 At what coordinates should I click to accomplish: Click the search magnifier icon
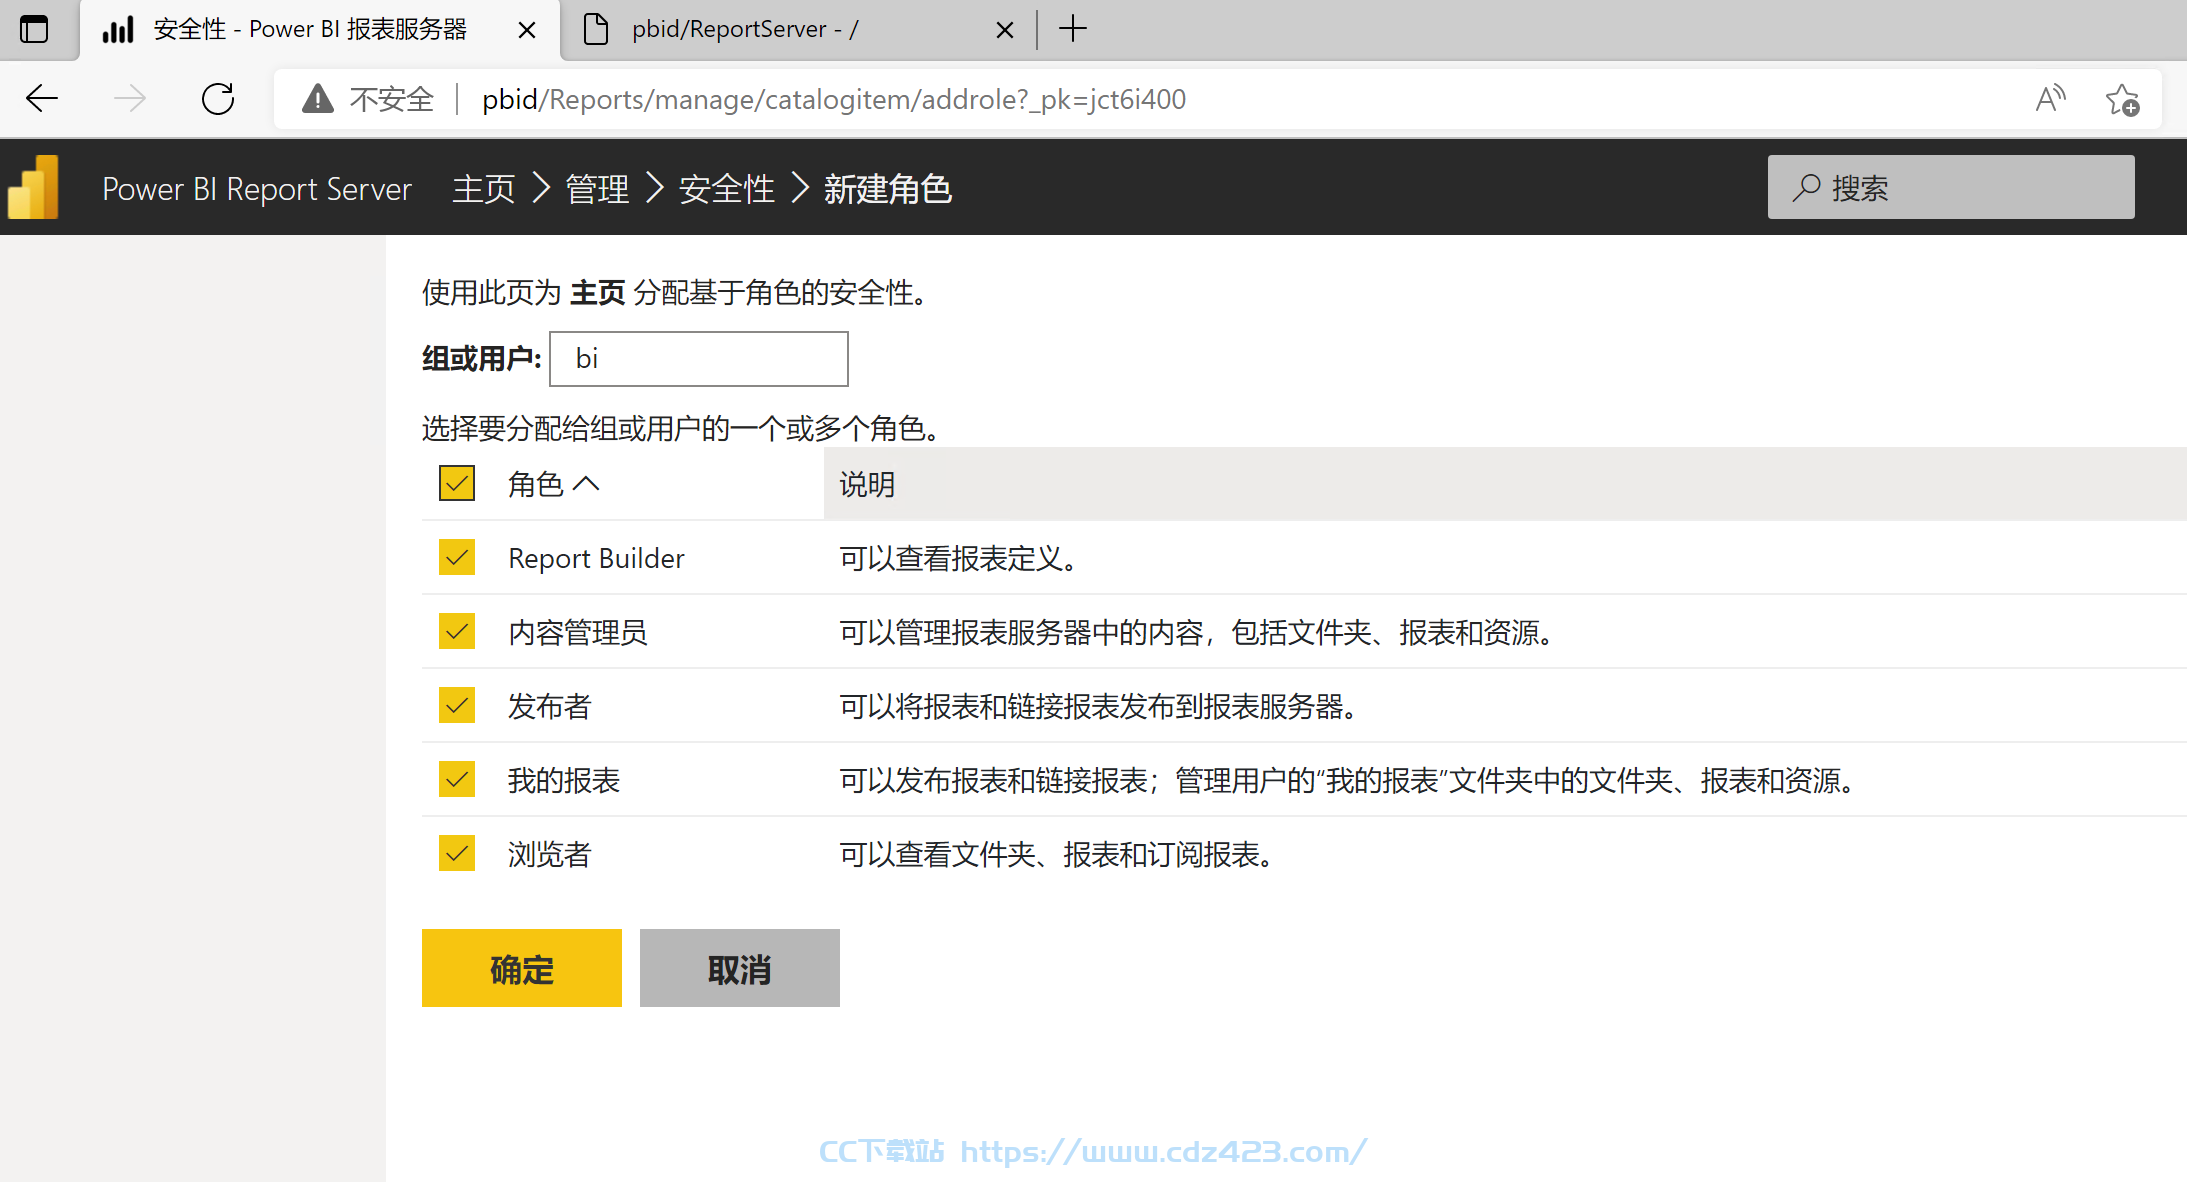[x=1806, y=187]
